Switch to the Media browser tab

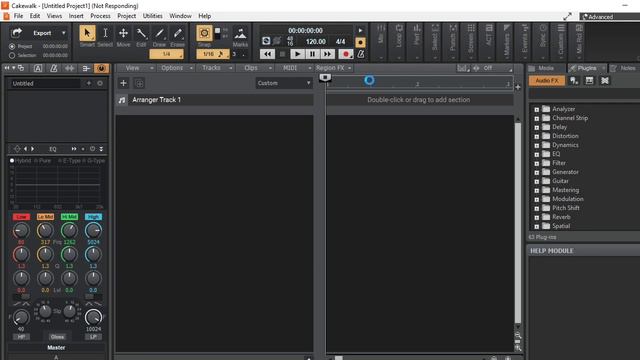(546, 68)
